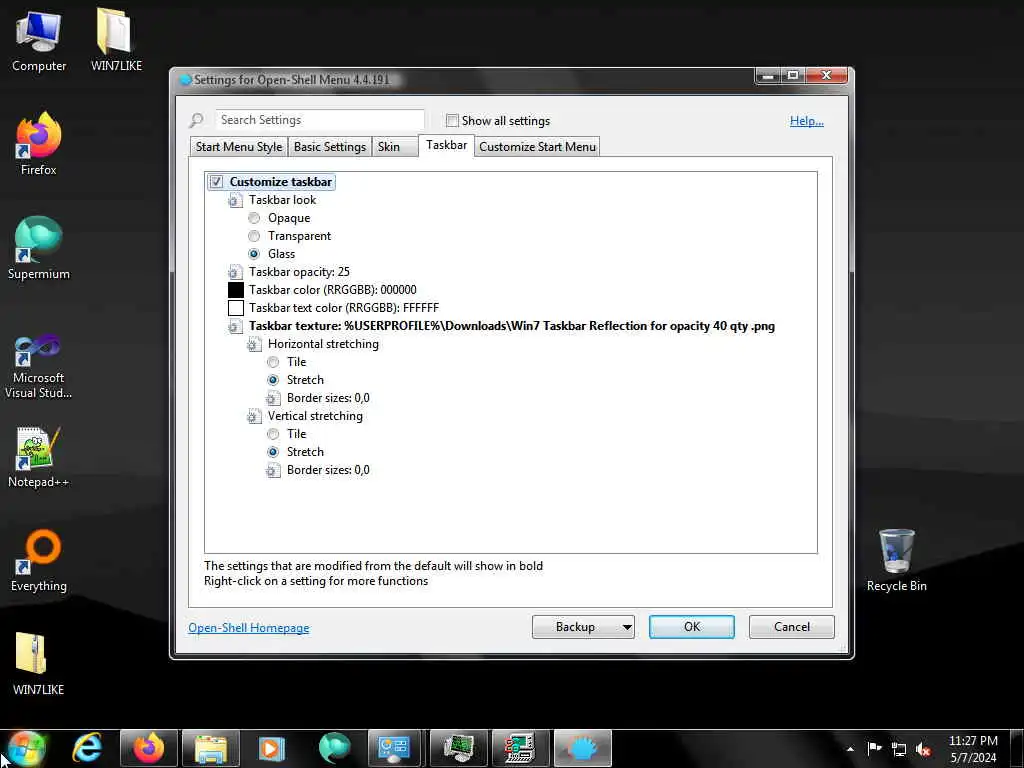Screen dimensions: 1024x768
Task: Visit the Open-Shell Homepage link
Action: tap(249, 628)
